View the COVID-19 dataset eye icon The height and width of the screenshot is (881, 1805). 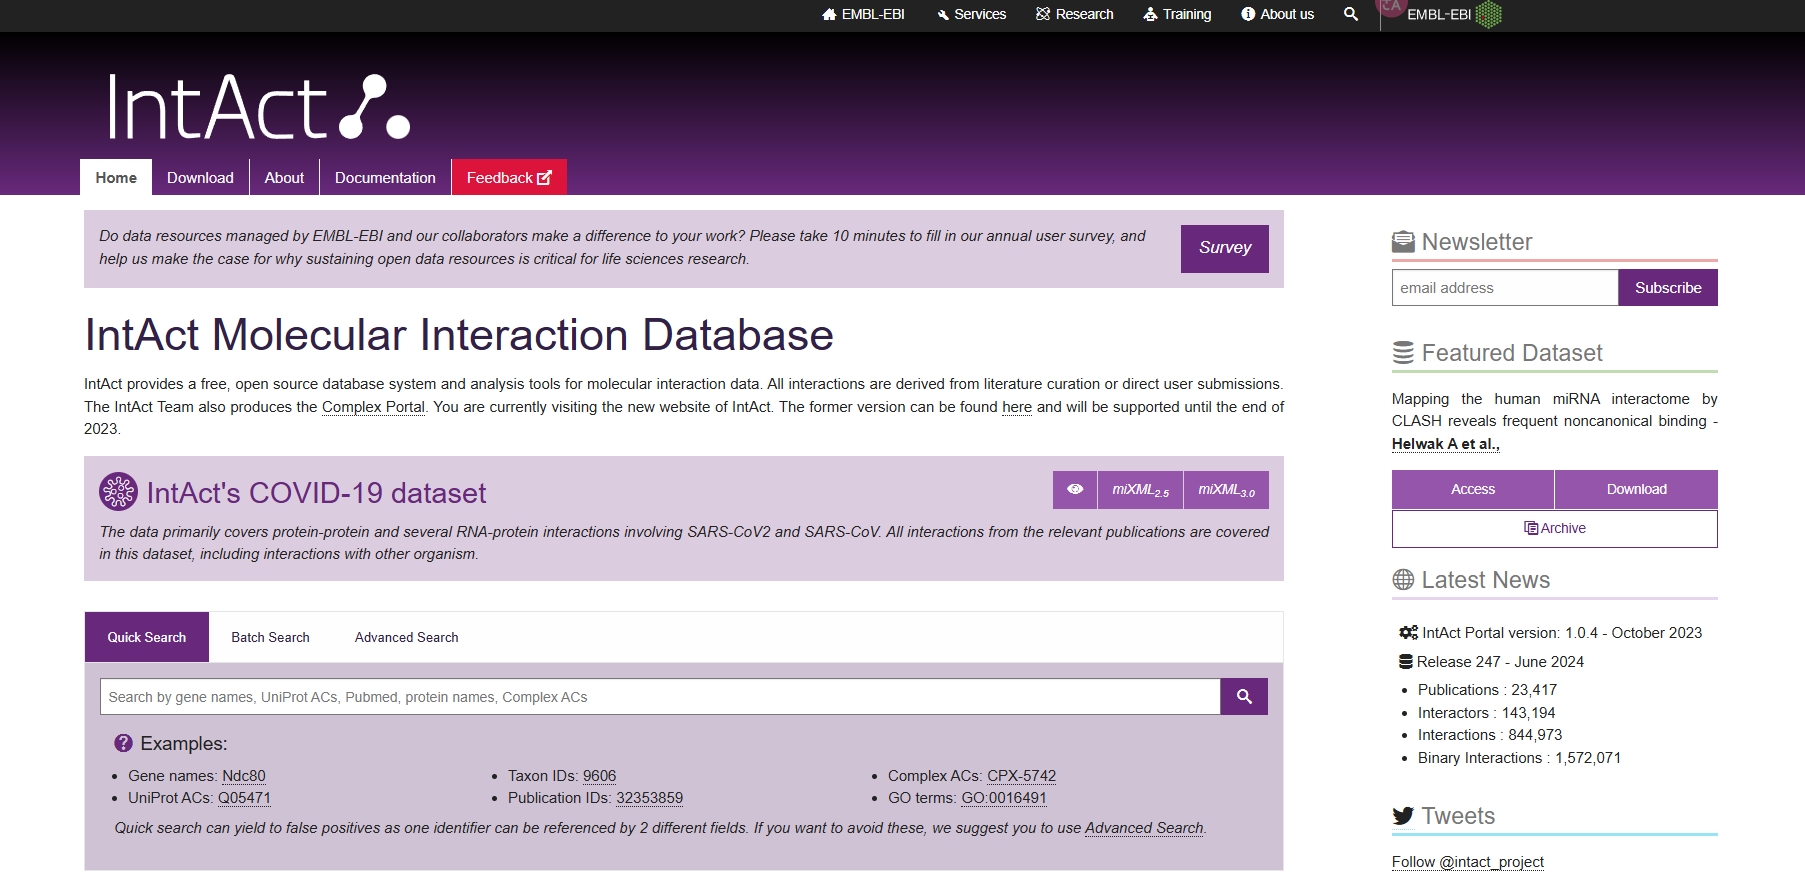(1075, 490)
